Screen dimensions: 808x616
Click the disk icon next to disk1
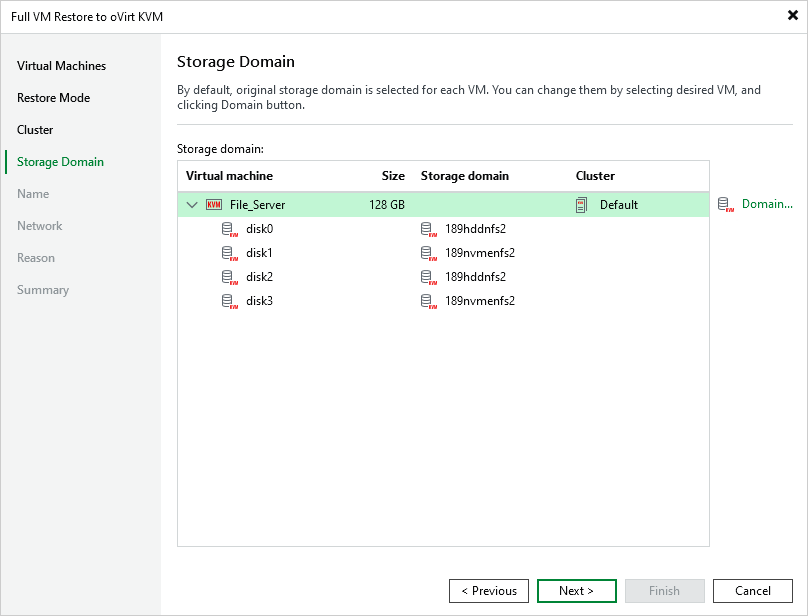coord(230,253)
